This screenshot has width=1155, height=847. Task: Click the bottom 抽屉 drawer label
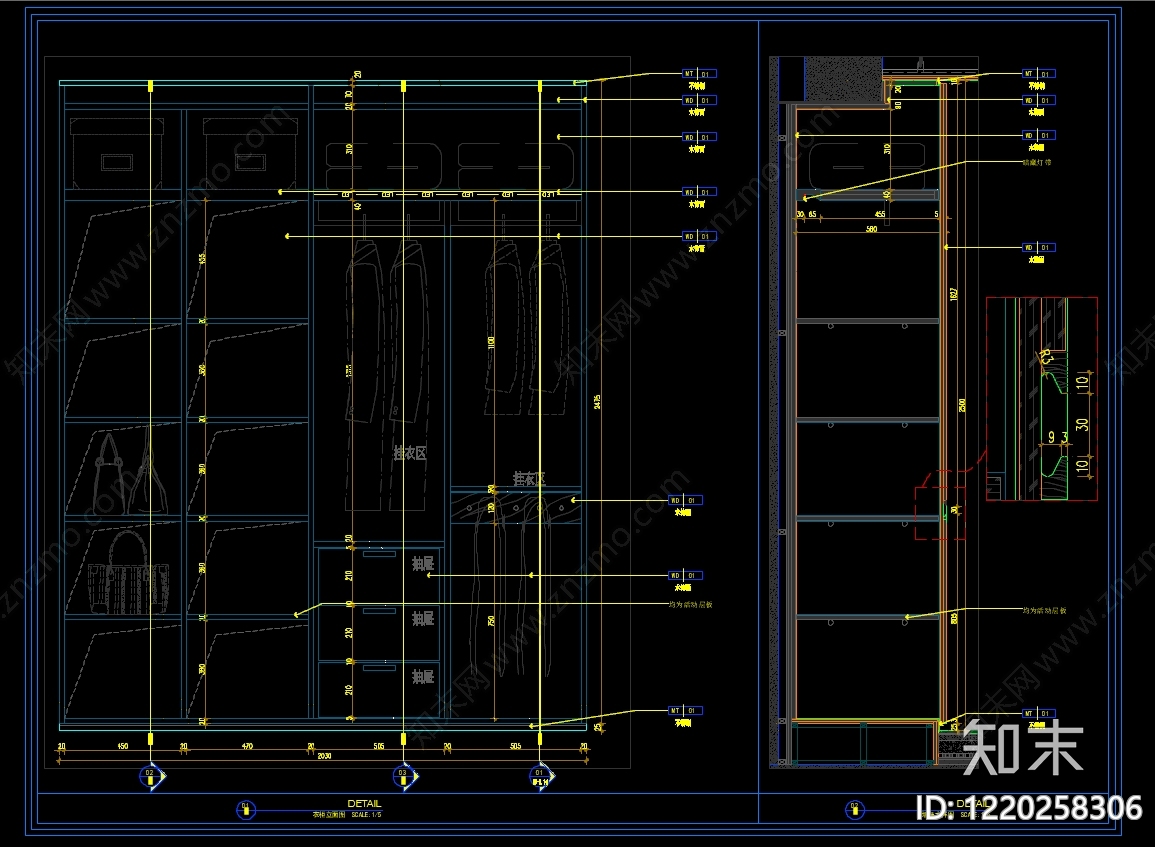tap(423, 676)
